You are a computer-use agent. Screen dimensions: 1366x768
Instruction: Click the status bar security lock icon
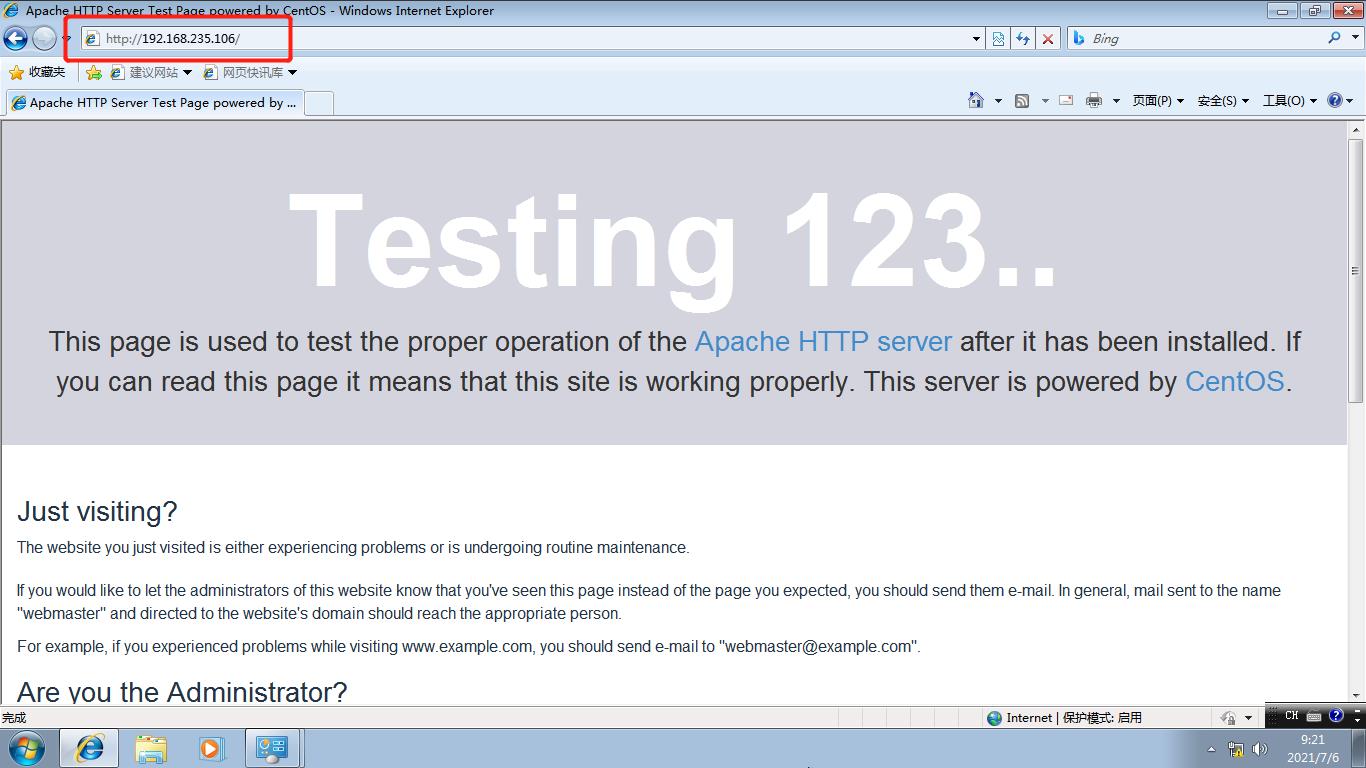[x=1229, y=718]
